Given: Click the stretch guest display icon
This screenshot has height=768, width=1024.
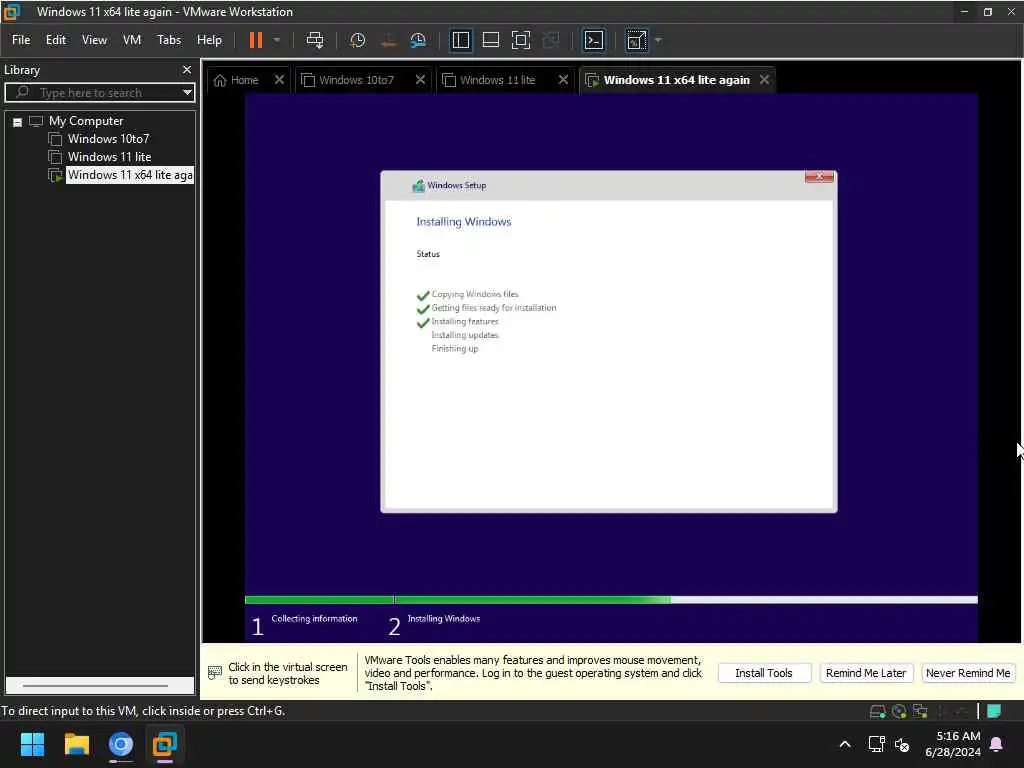Looking at the screenshot, I should (x=636, y=40).
